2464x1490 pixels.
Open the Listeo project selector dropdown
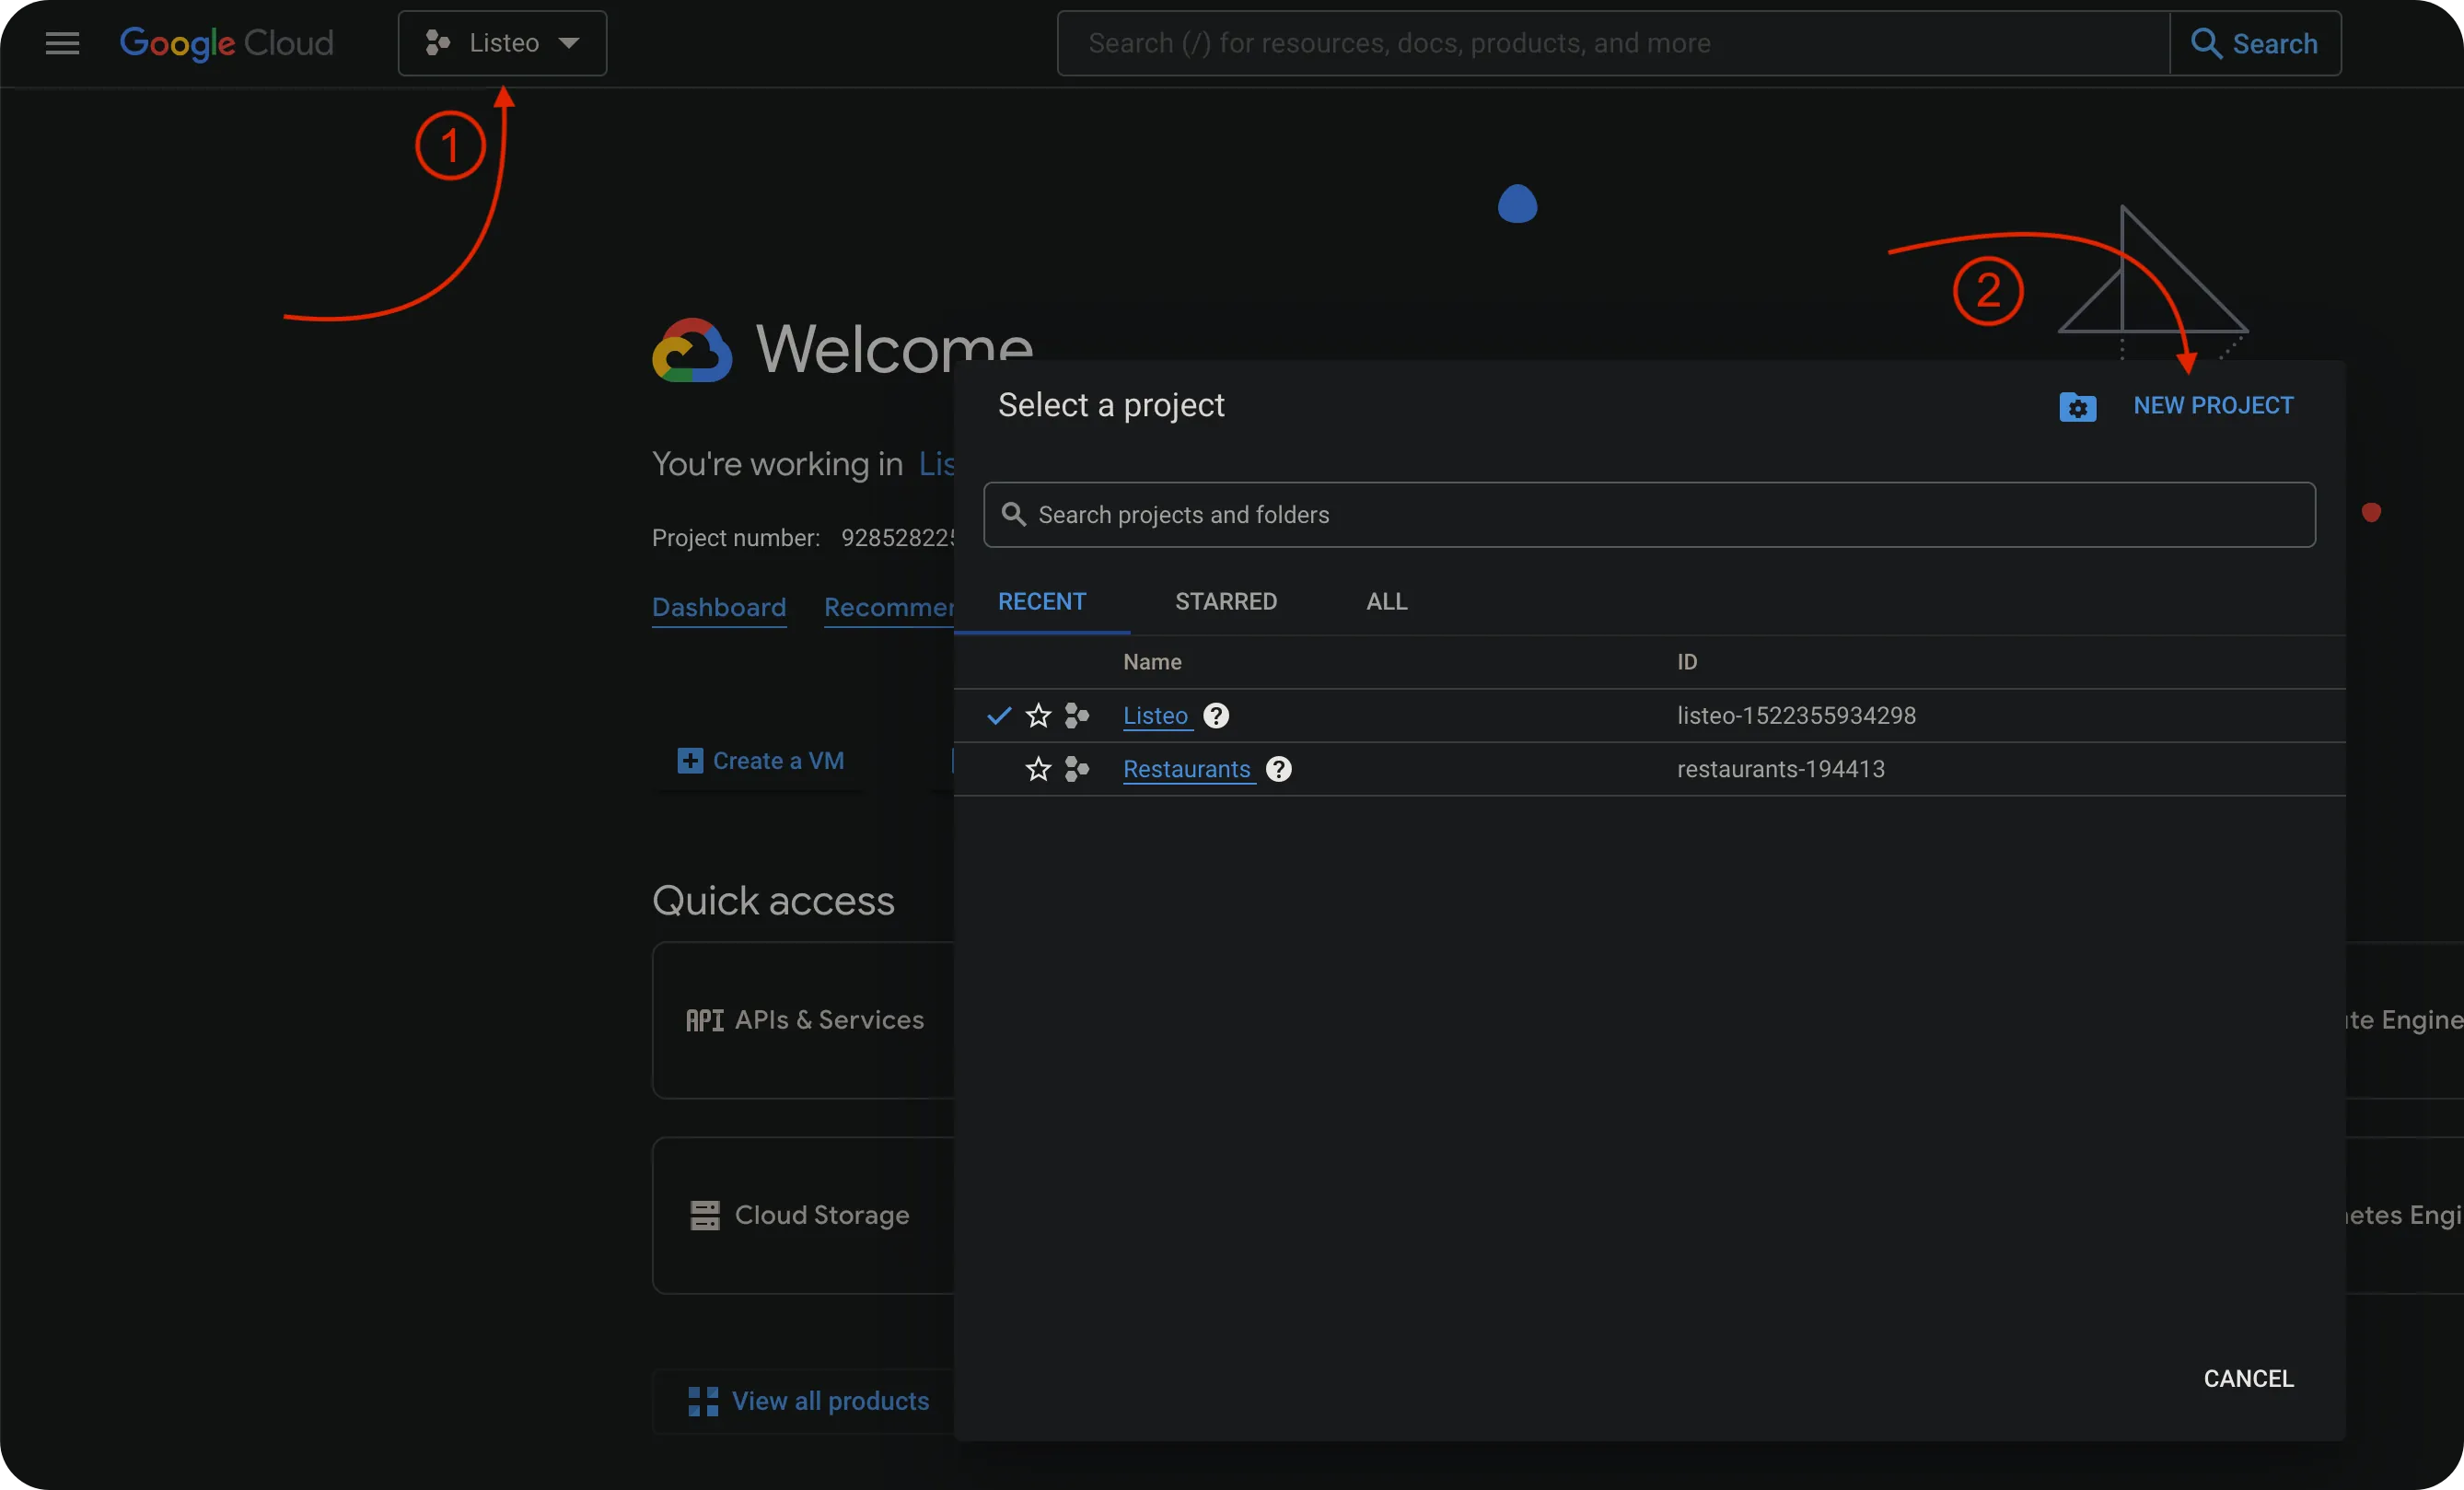502,43
